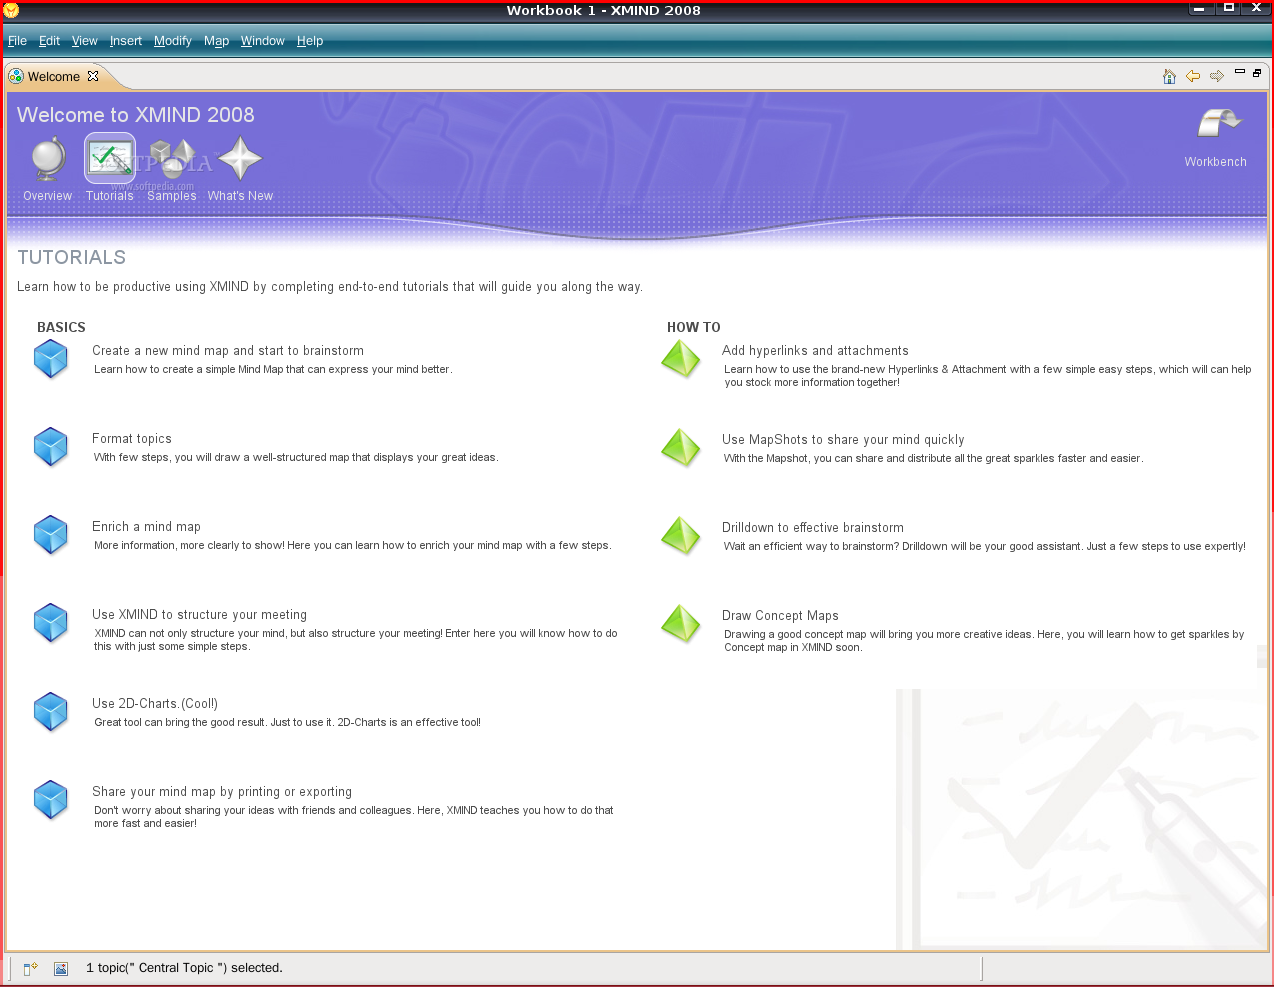Open the Map menu
This screenshot has width=1274, height=987.
[216, 41]
